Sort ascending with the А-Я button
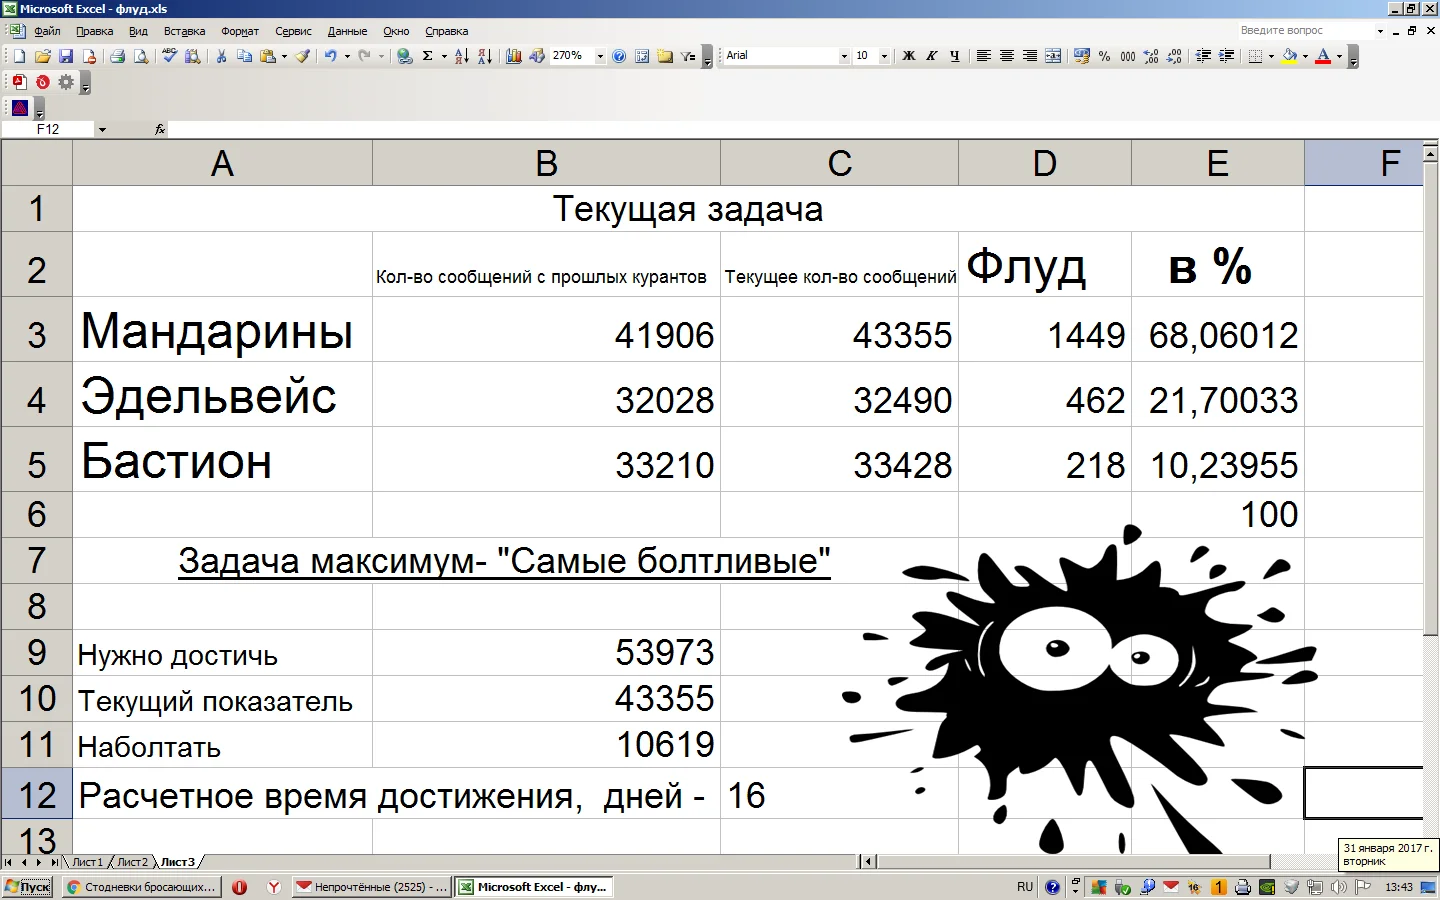The width and height of the screenshot is (1440, 900). (x=461, y=56)
